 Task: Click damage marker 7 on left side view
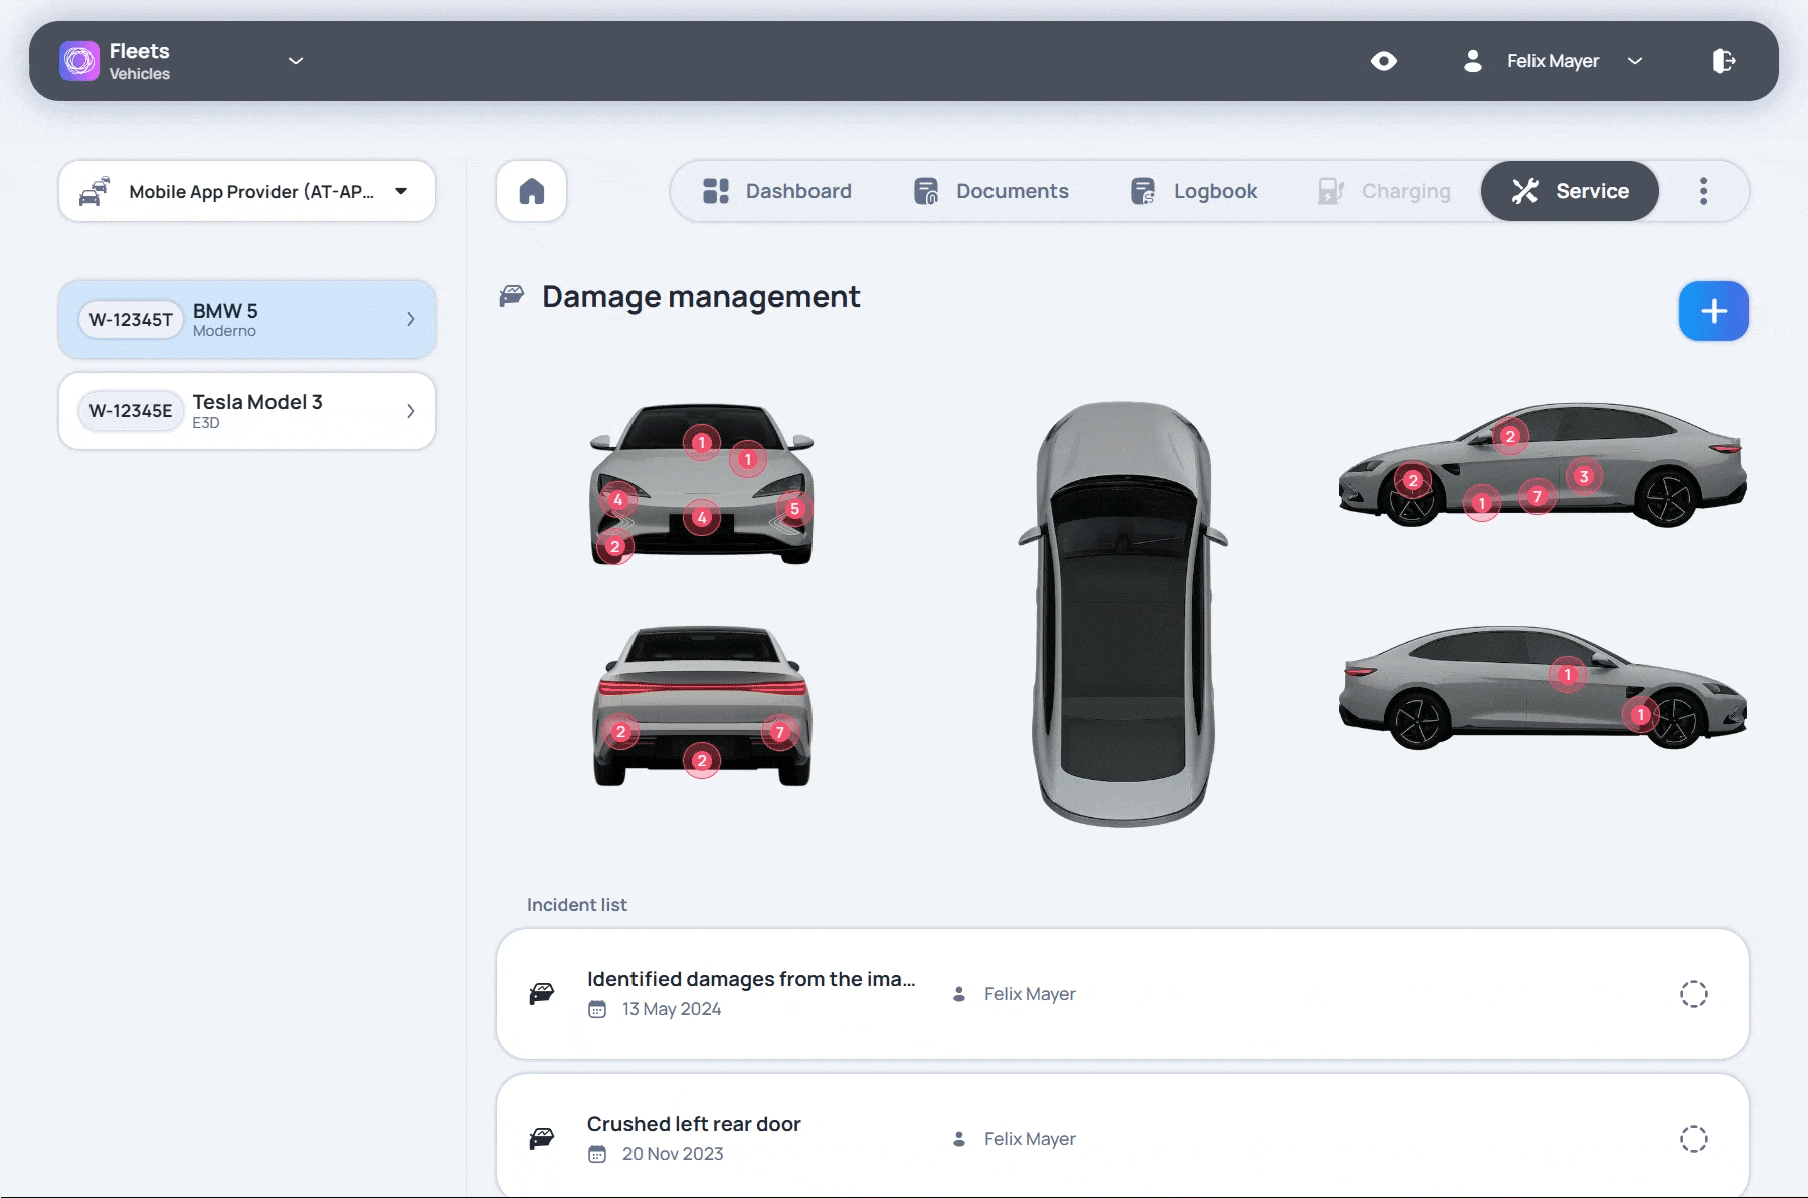[x=1538, y=497]
